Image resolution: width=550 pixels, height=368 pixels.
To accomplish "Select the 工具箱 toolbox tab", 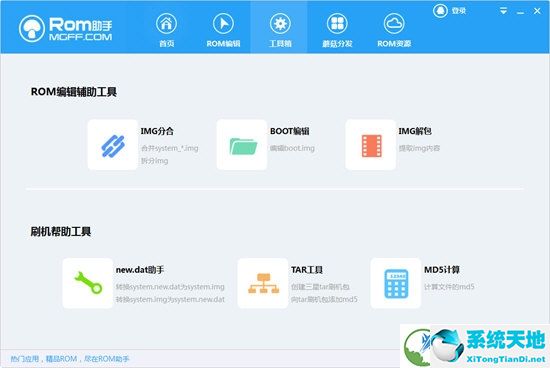I will click(280, 30).
